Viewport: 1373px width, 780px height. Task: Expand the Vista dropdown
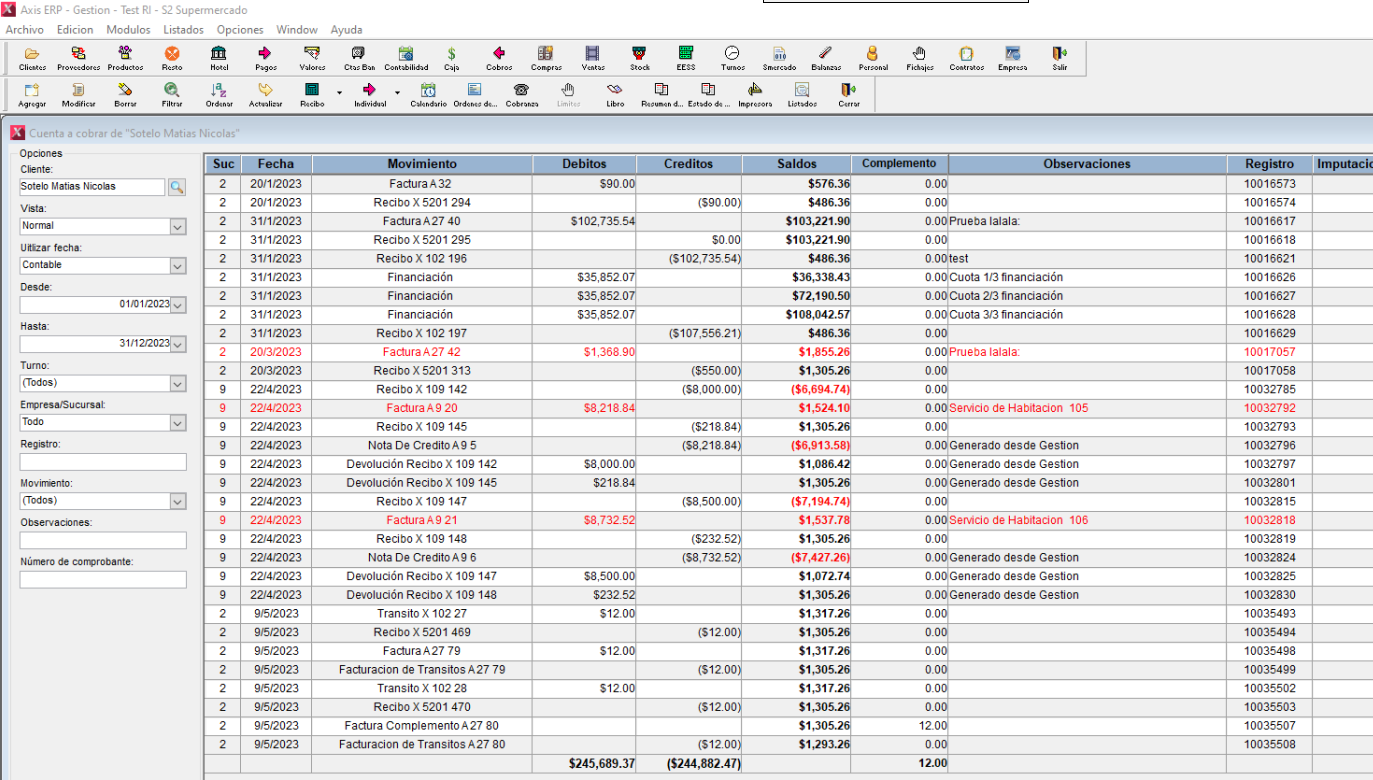(x=177, y=227)
